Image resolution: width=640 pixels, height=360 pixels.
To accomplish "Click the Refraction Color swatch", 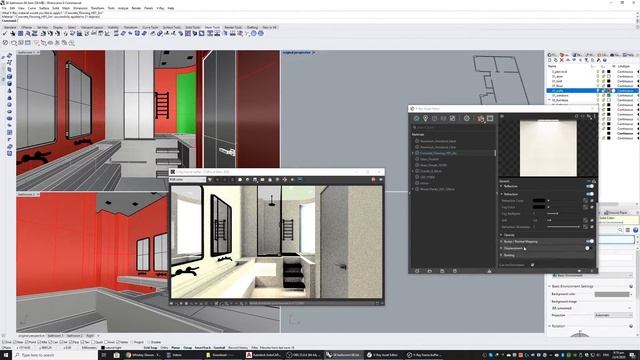I will pos(539,200).
